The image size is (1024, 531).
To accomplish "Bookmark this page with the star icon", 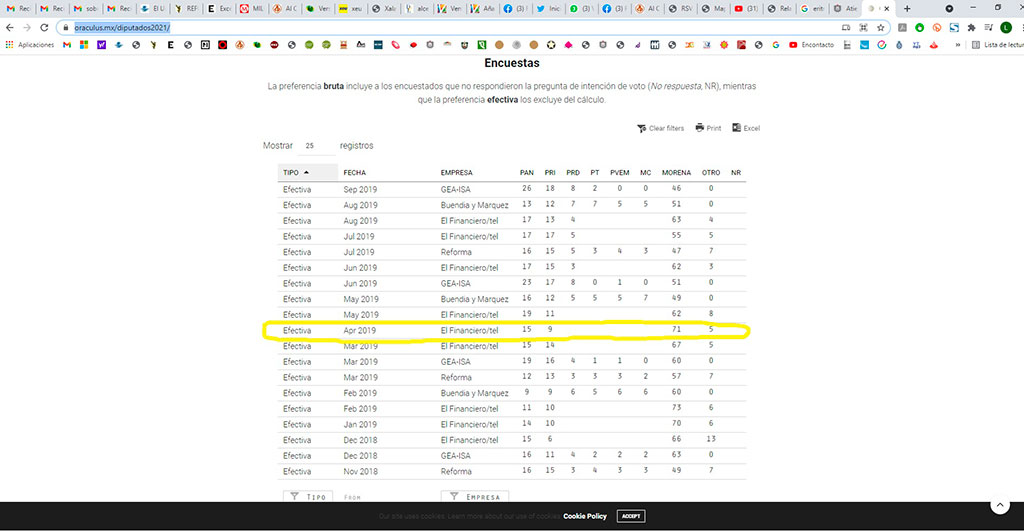I will (880, 28).
